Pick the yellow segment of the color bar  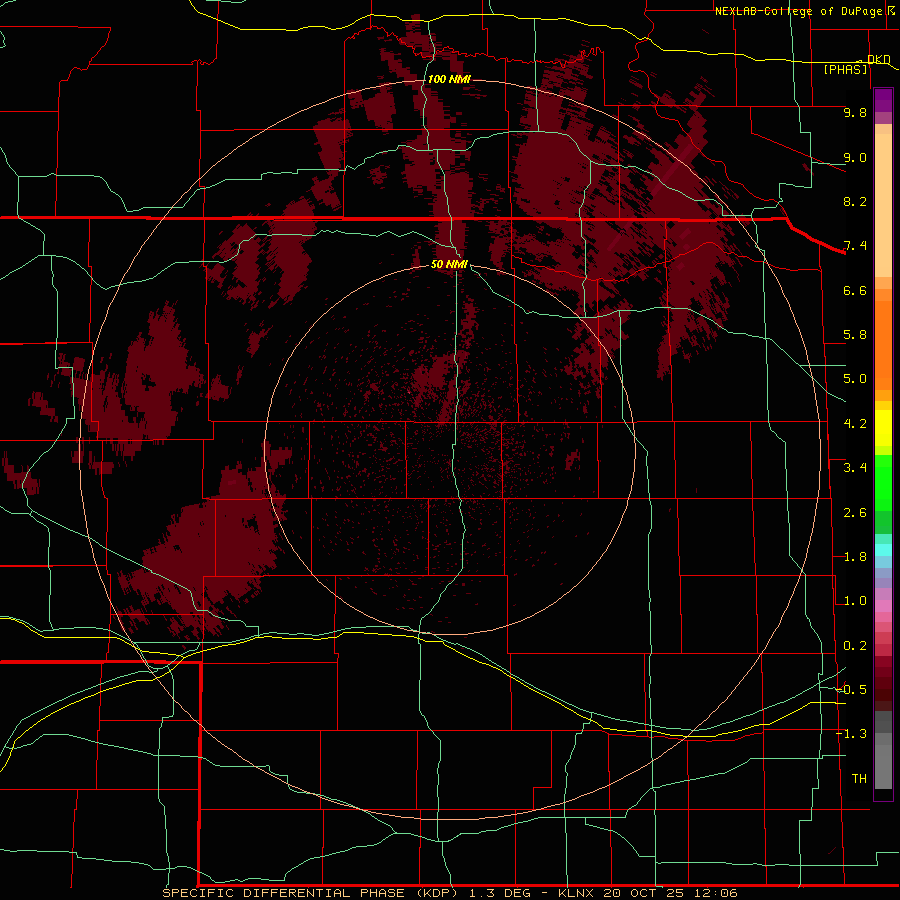[x=883, y=428]
